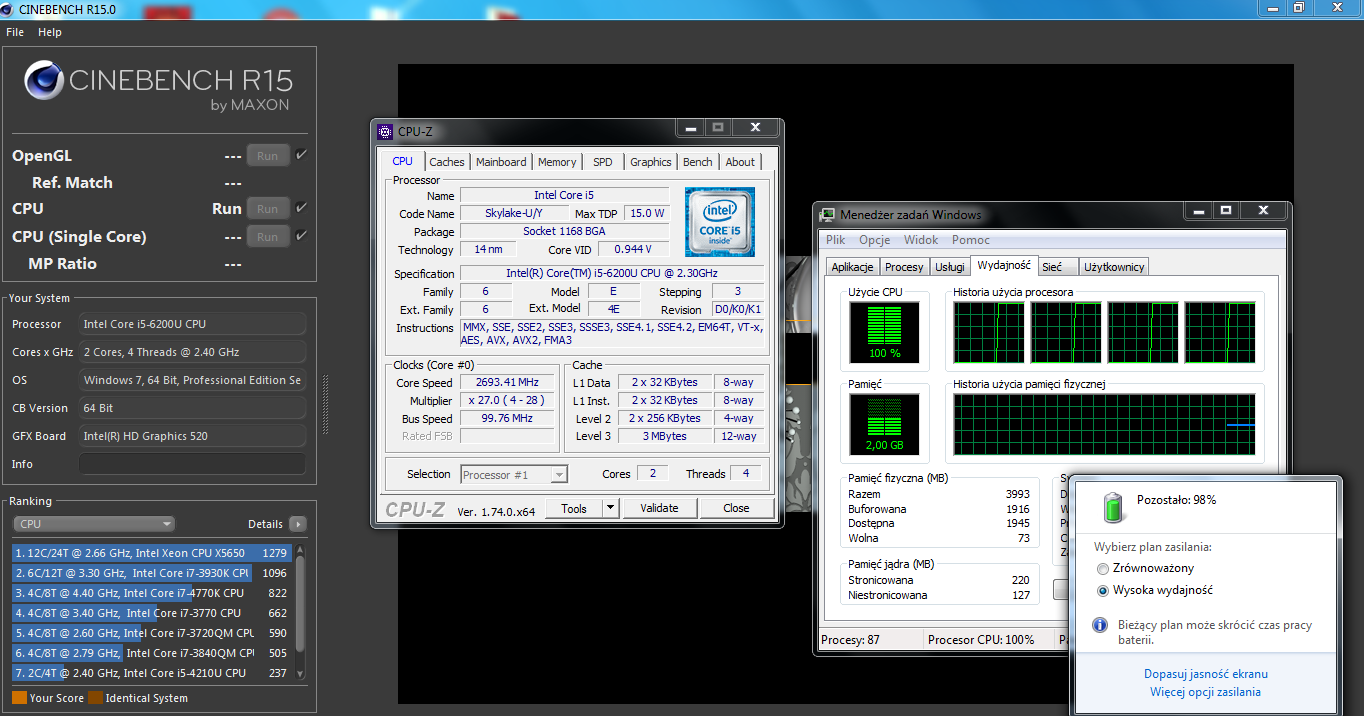This screenshot has width=1364, height=716.
Task: Switch to the Bench tab in CPU-Z
Action: point(698,162)
